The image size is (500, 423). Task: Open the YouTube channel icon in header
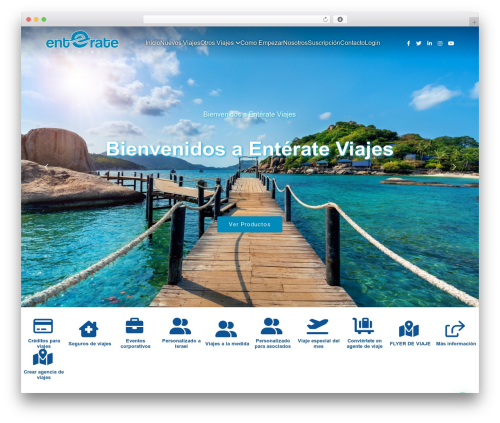coord(451,43)
